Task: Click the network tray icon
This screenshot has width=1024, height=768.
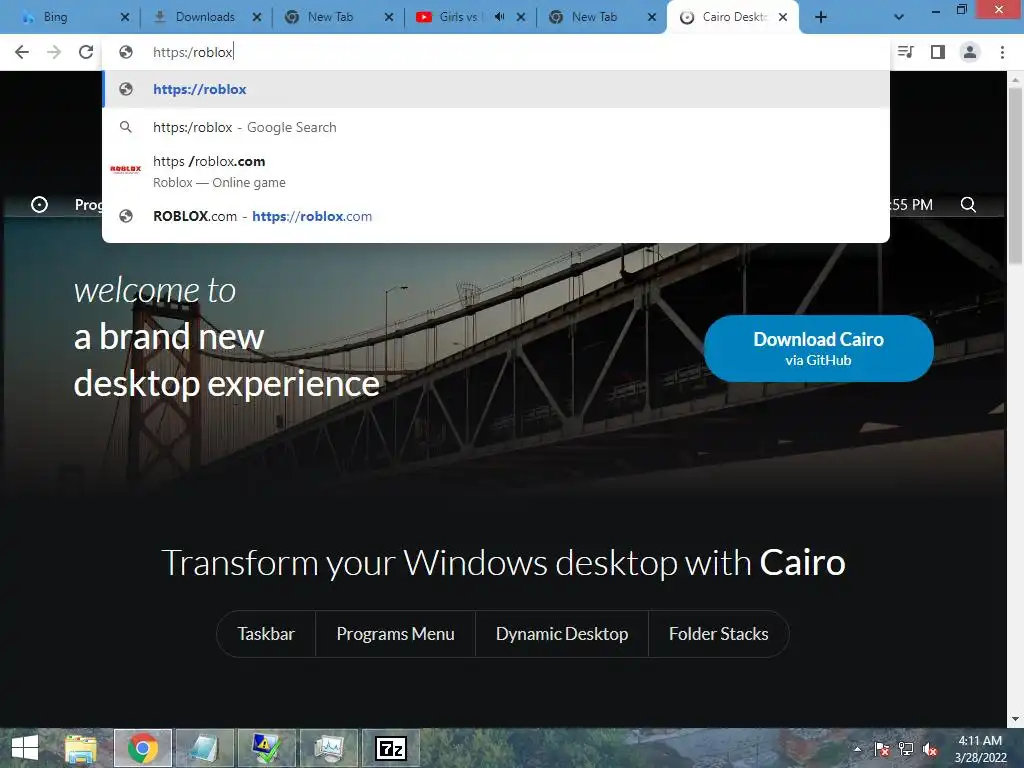Action: pos(906,749)
